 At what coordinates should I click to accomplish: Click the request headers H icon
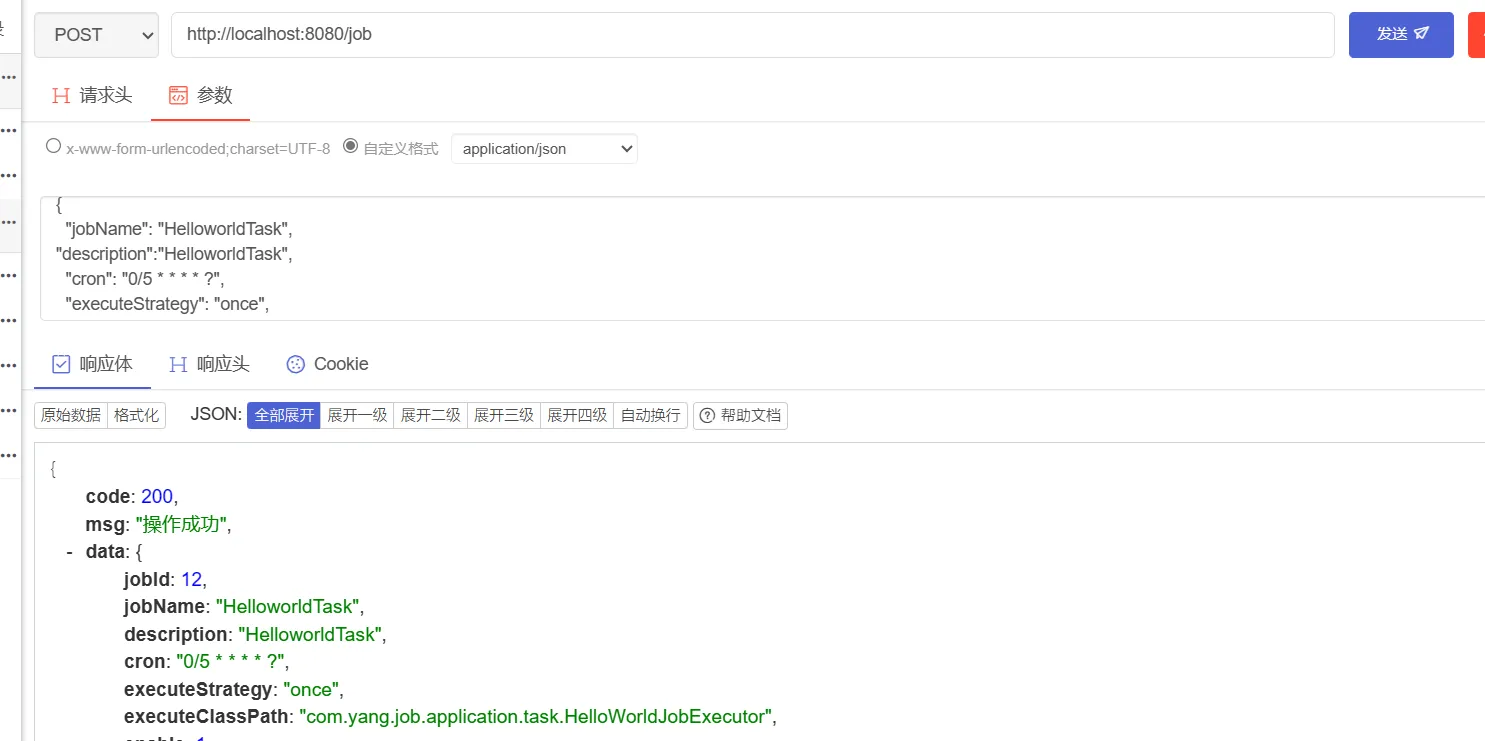(61, 96)
